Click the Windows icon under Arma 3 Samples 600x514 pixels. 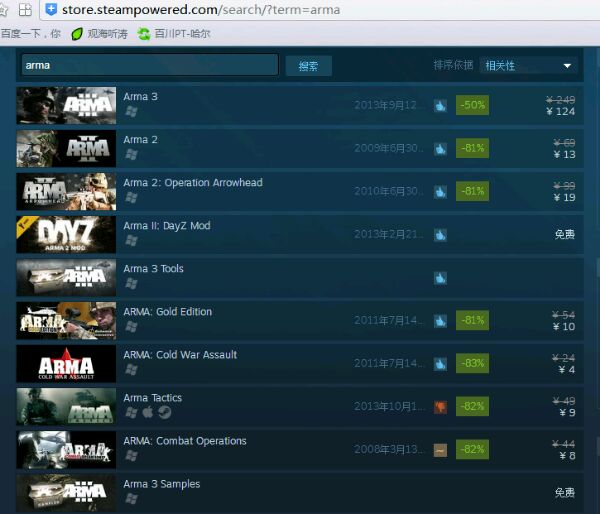(131, 498)
